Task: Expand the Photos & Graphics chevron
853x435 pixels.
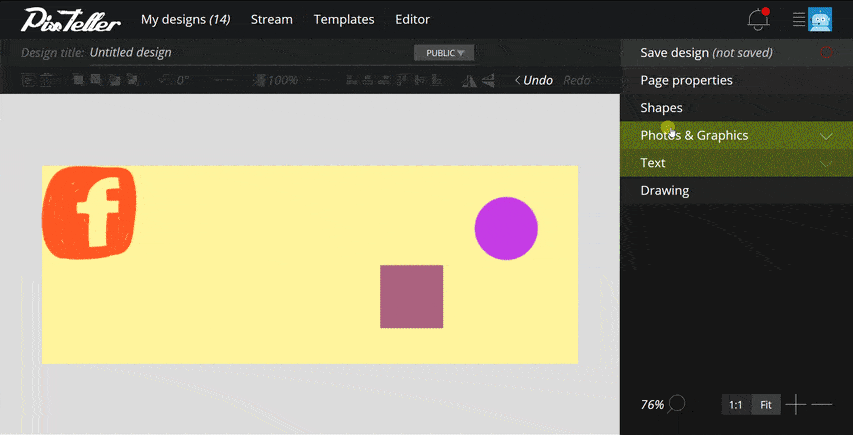Action: 826,135
